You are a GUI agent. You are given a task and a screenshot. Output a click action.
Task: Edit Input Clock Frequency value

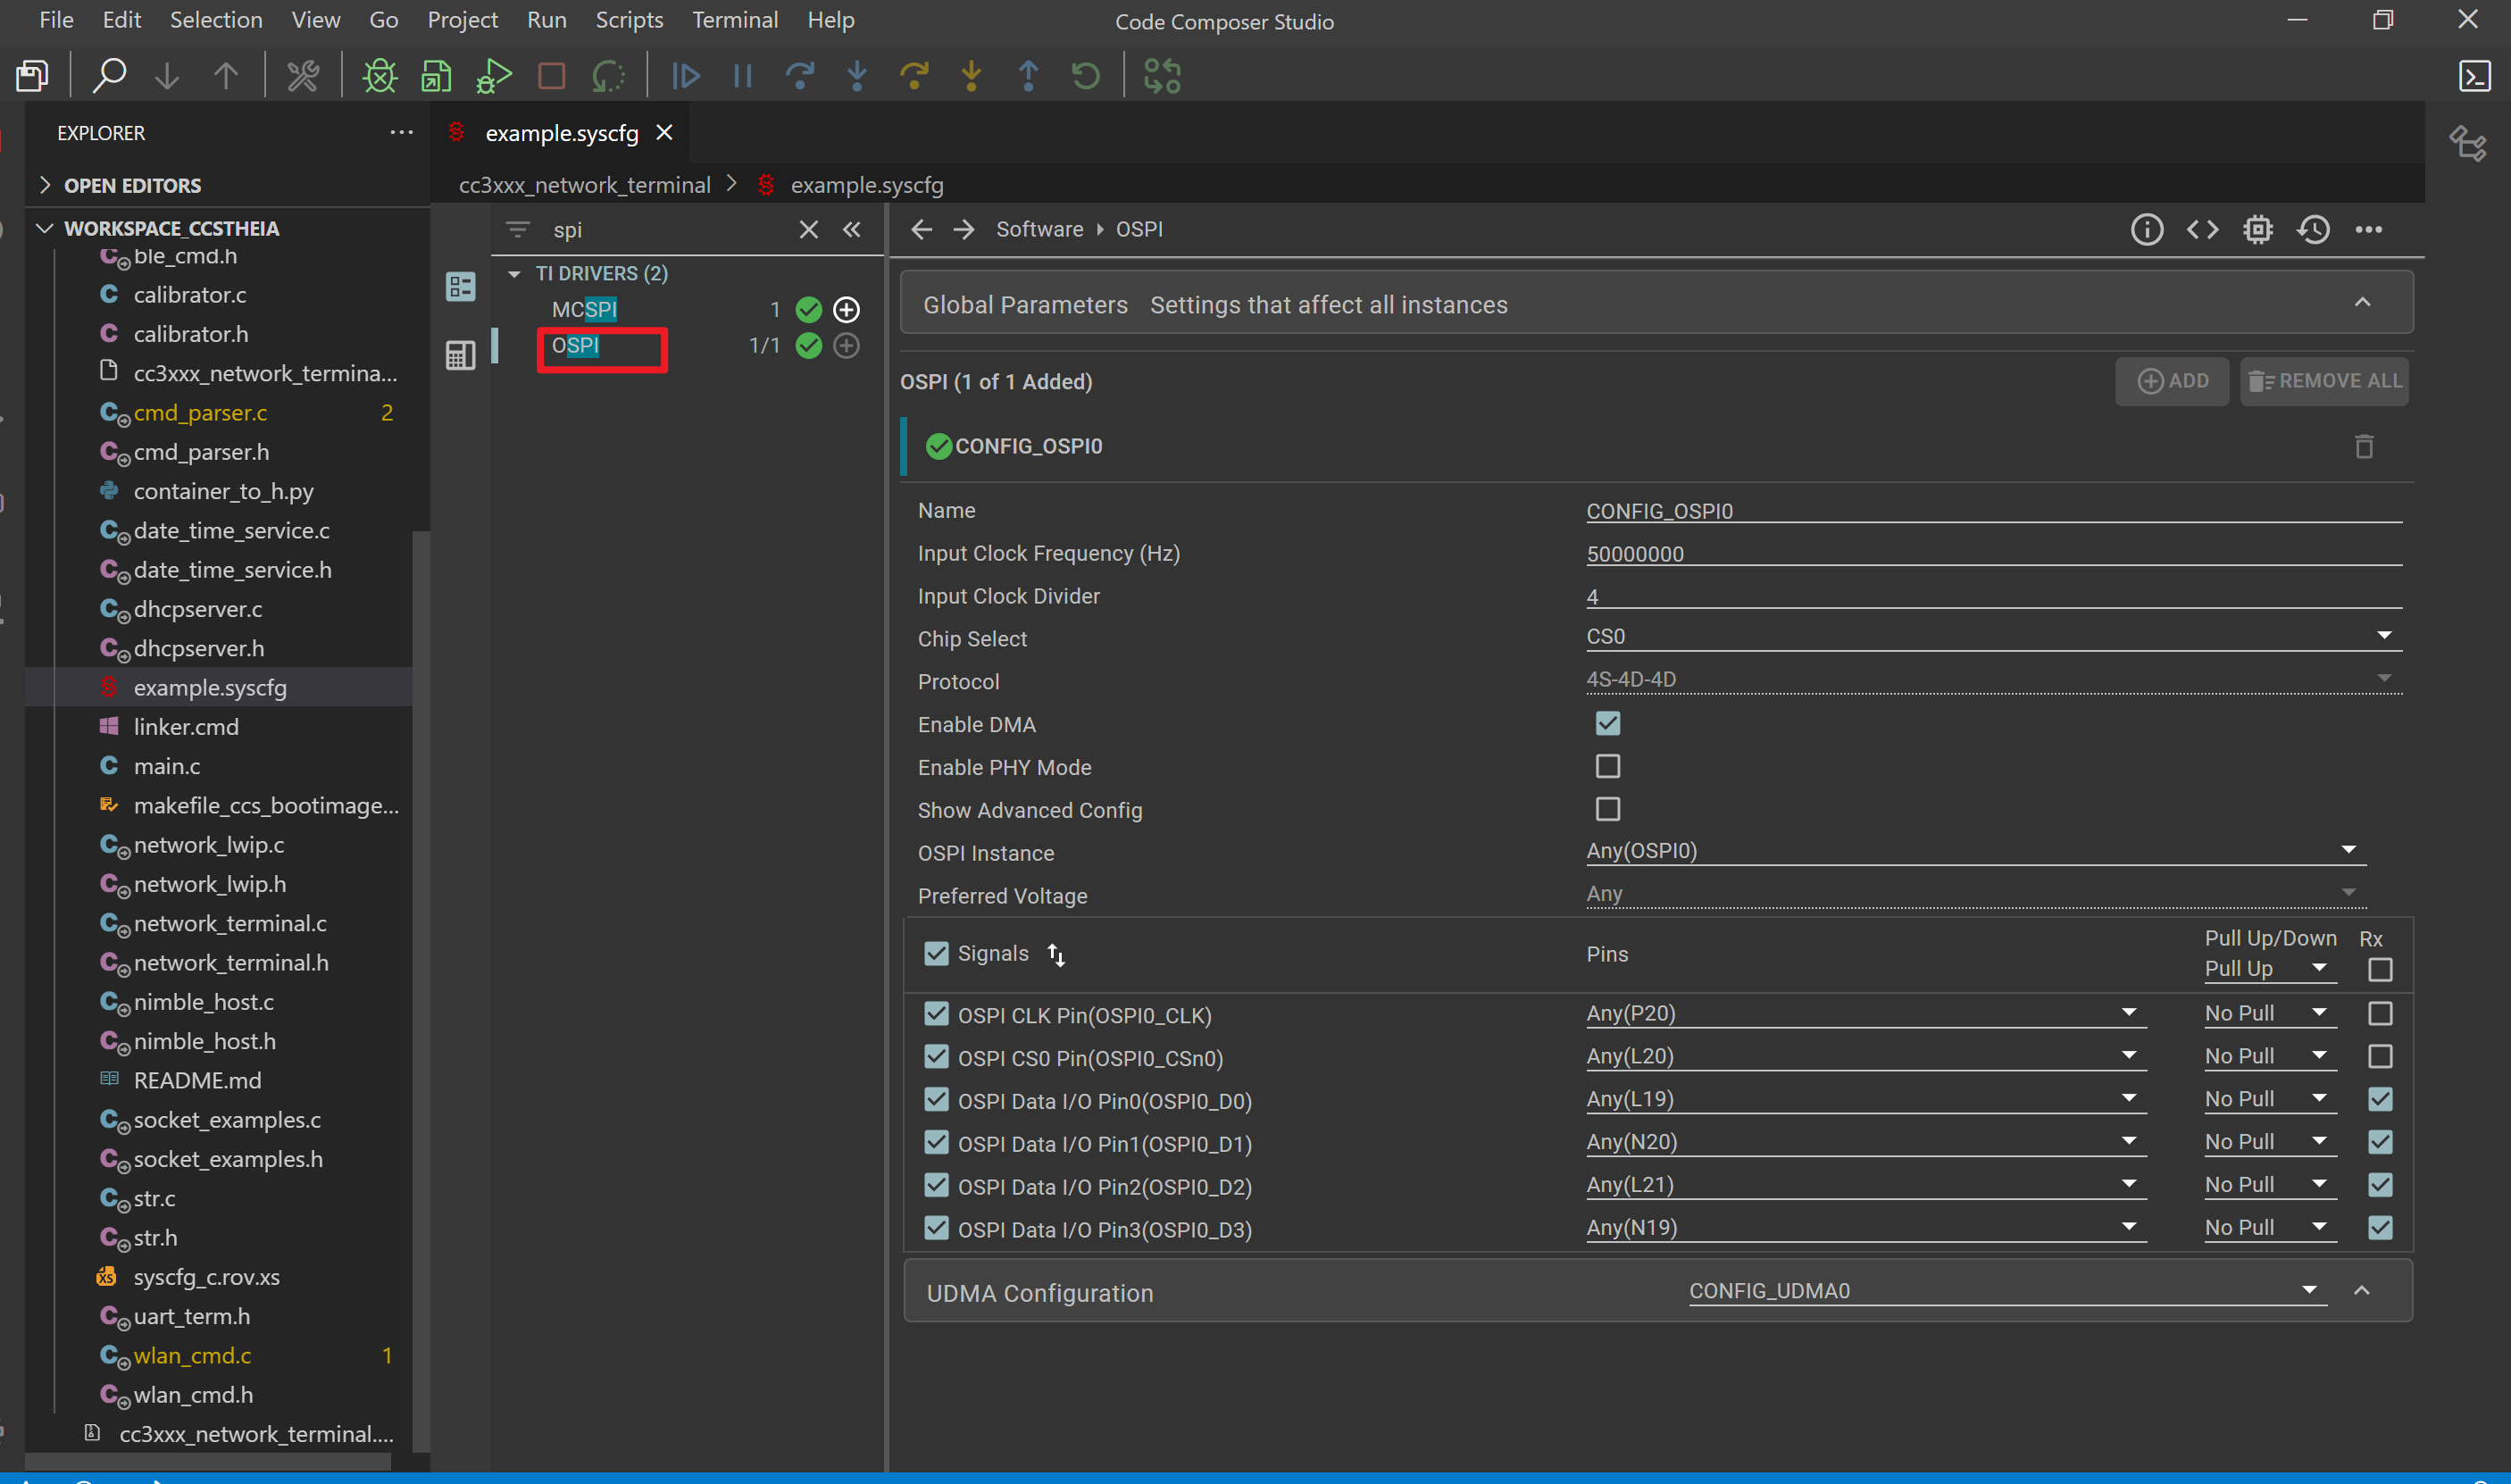[1994, 553]
